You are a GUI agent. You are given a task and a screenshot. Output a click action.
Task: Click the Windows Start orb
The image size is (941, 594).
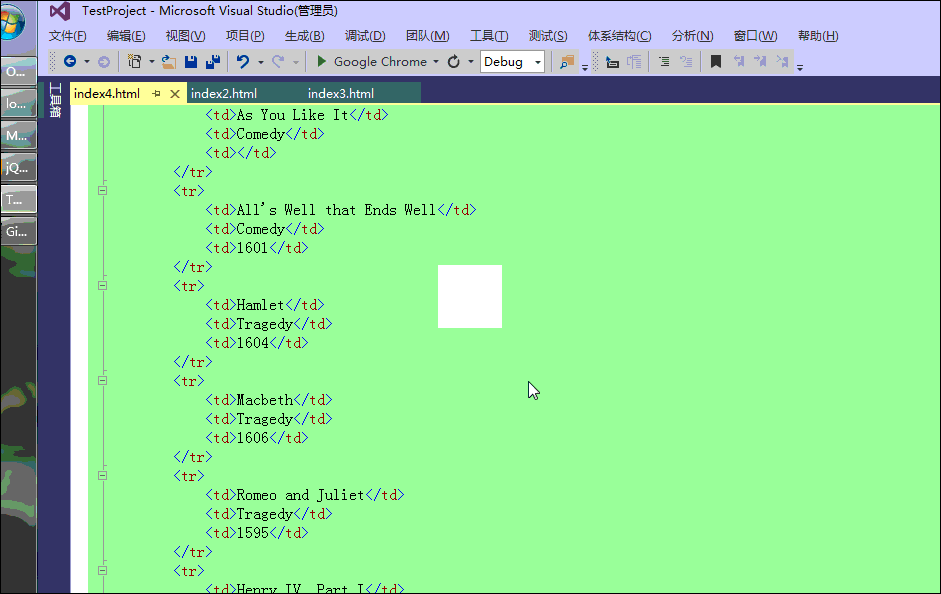click(x=11, y=24)
